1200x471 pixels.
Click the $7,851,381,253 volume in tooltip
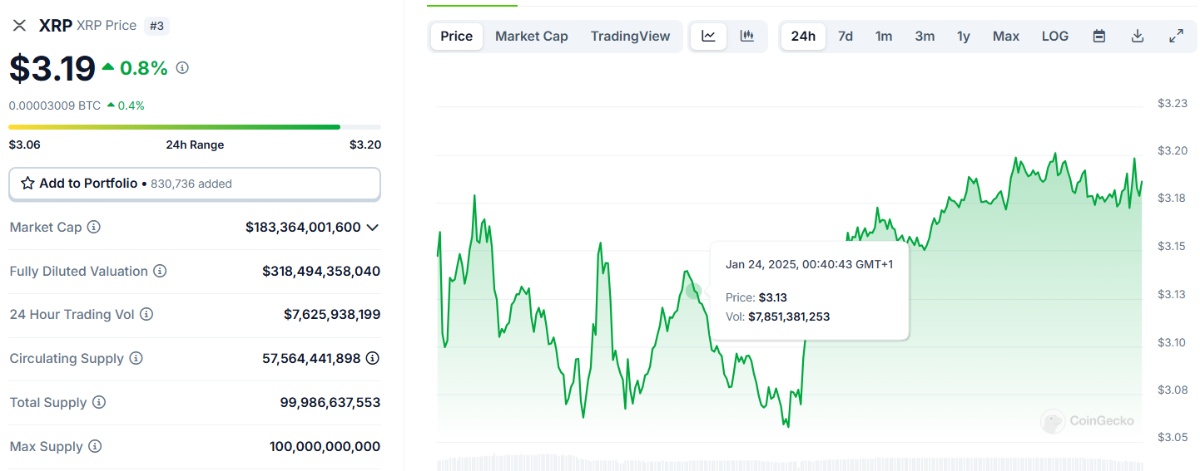point(789,316)
